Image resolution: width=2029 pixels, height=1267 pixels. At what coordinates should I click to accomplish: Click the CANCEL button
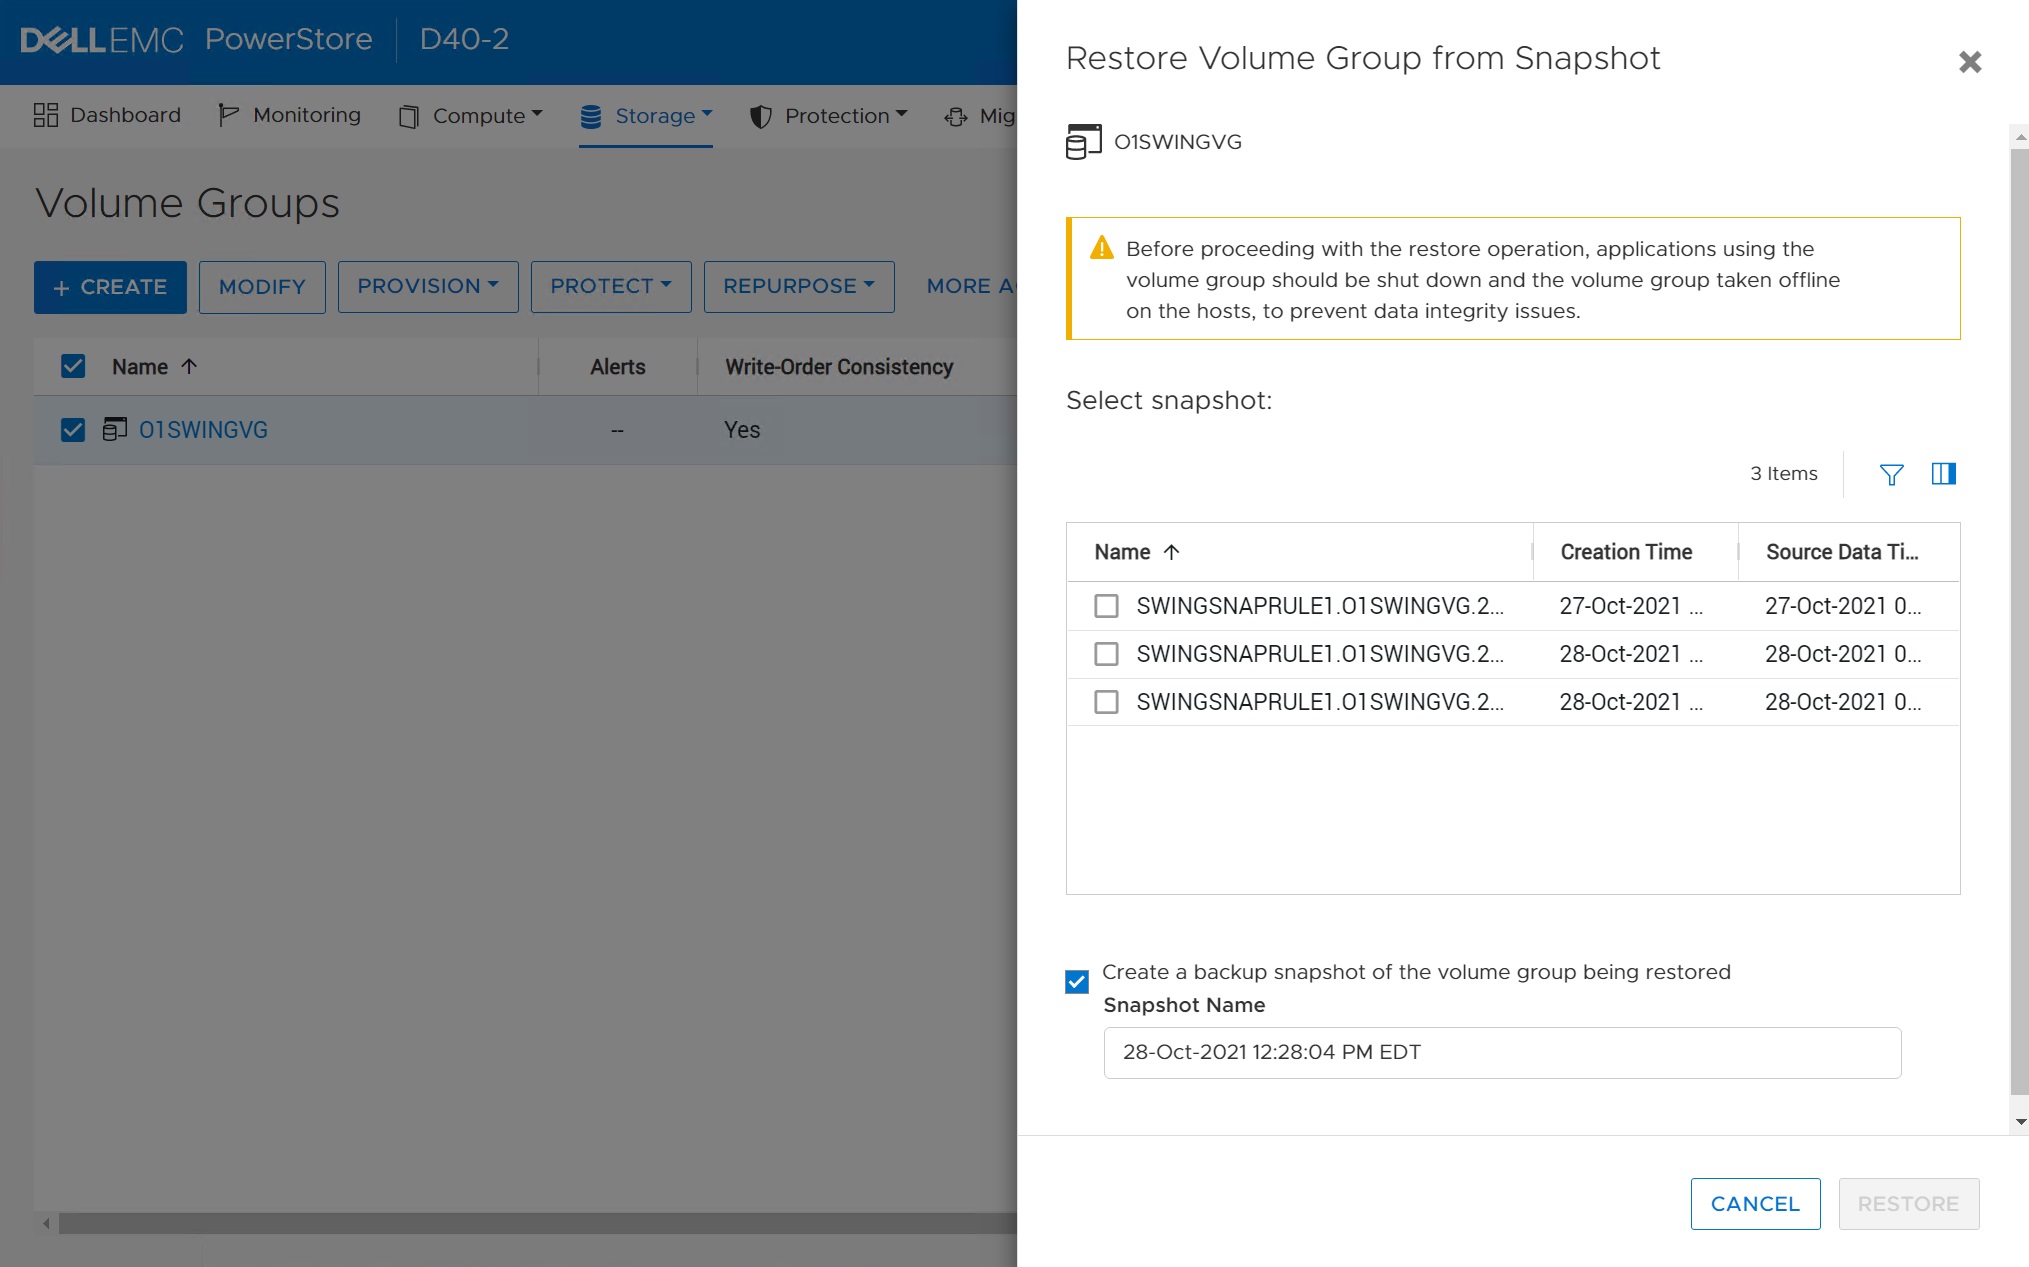pos(1755,1204)
